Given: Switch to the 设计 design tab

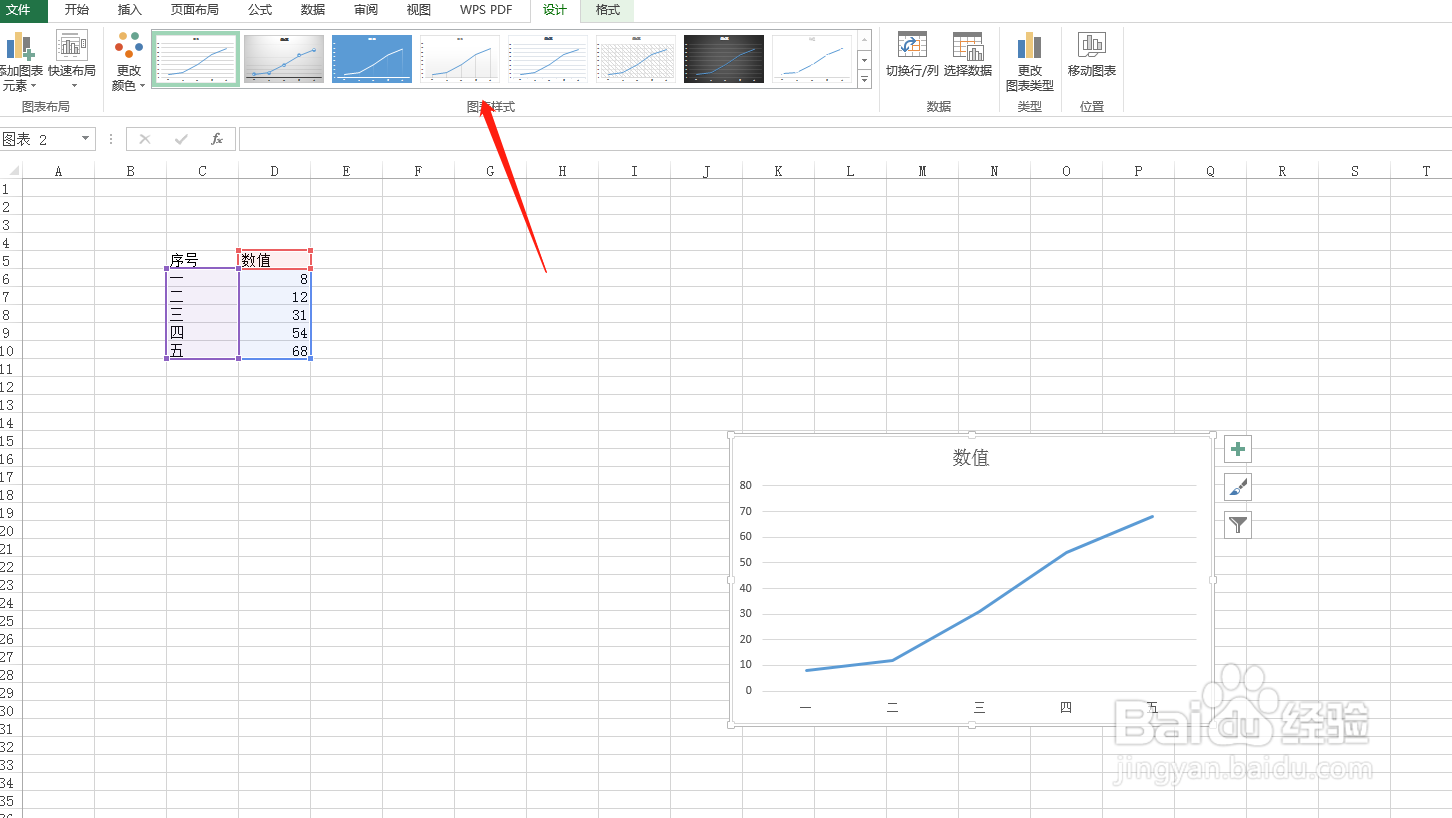Looking at the screenshot, I should pyautogui.click(x=555, y=10).
